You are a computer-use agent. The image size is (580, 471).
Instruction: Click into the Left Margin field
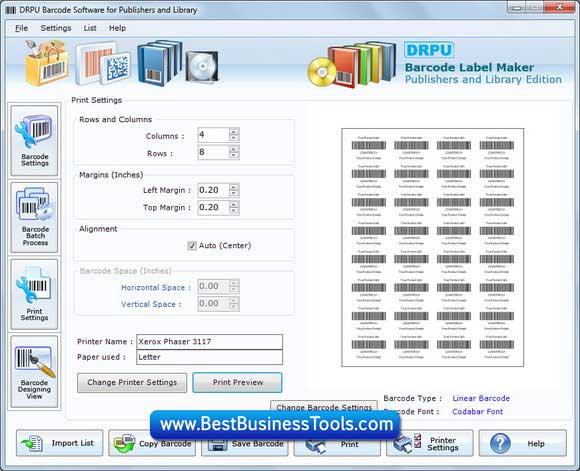(214, 190)
